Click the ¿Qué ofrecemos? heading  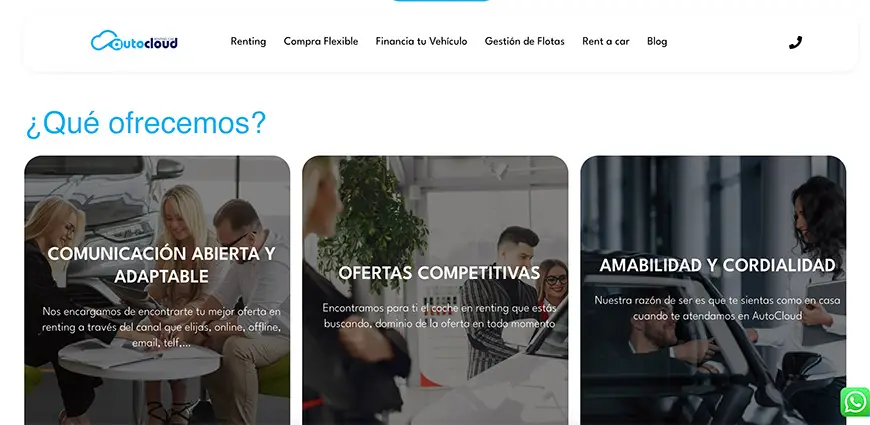pos(146,123)
